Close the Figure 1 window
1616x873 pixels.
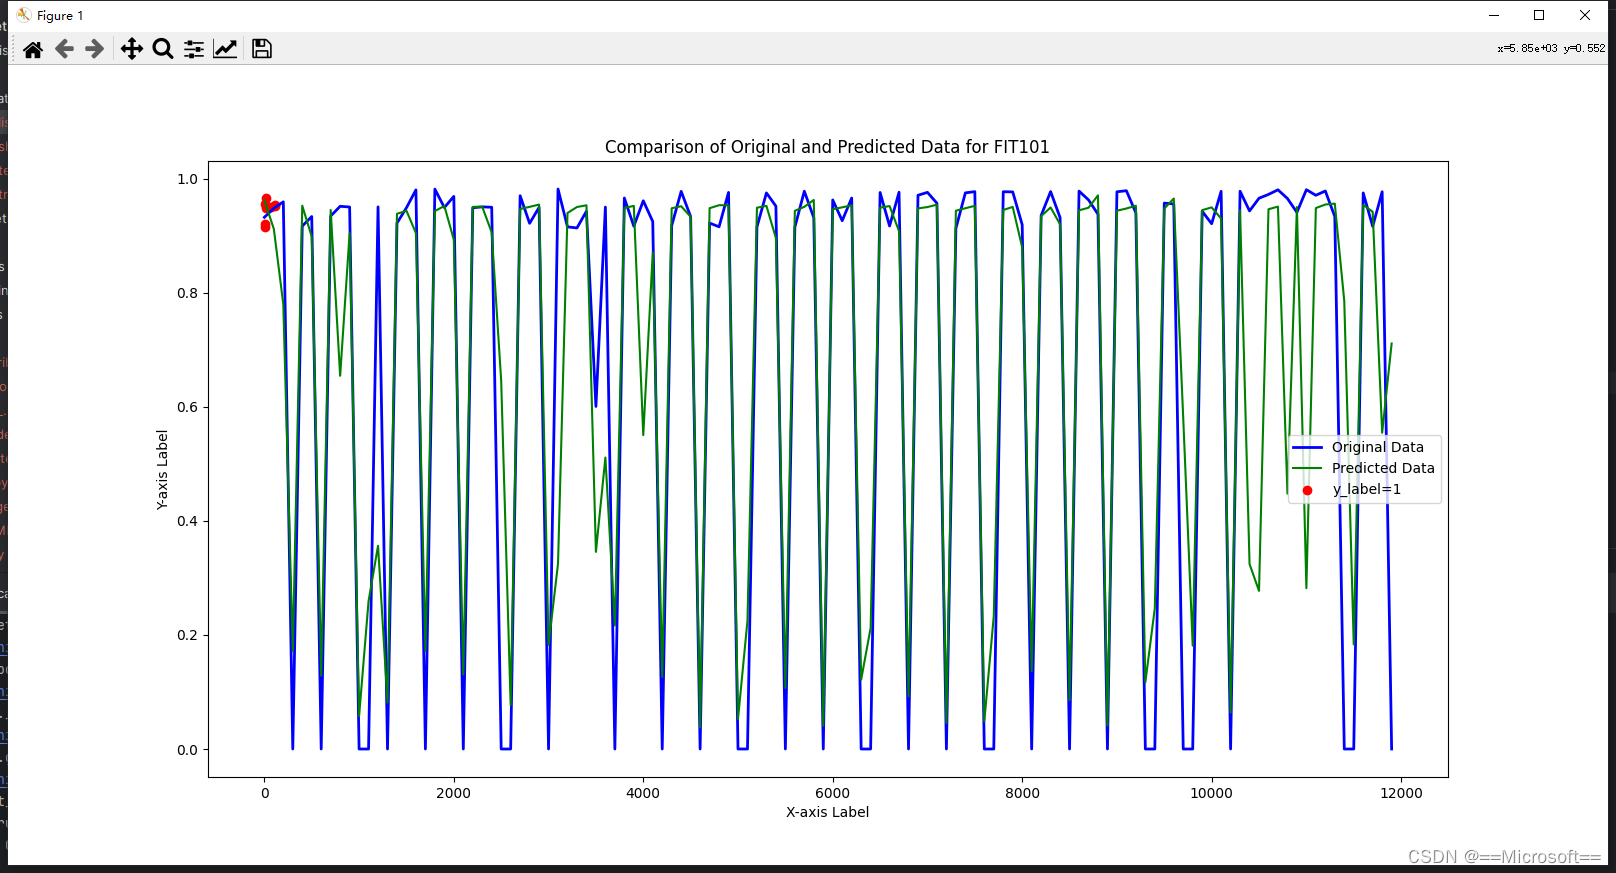pos(1585,15)
